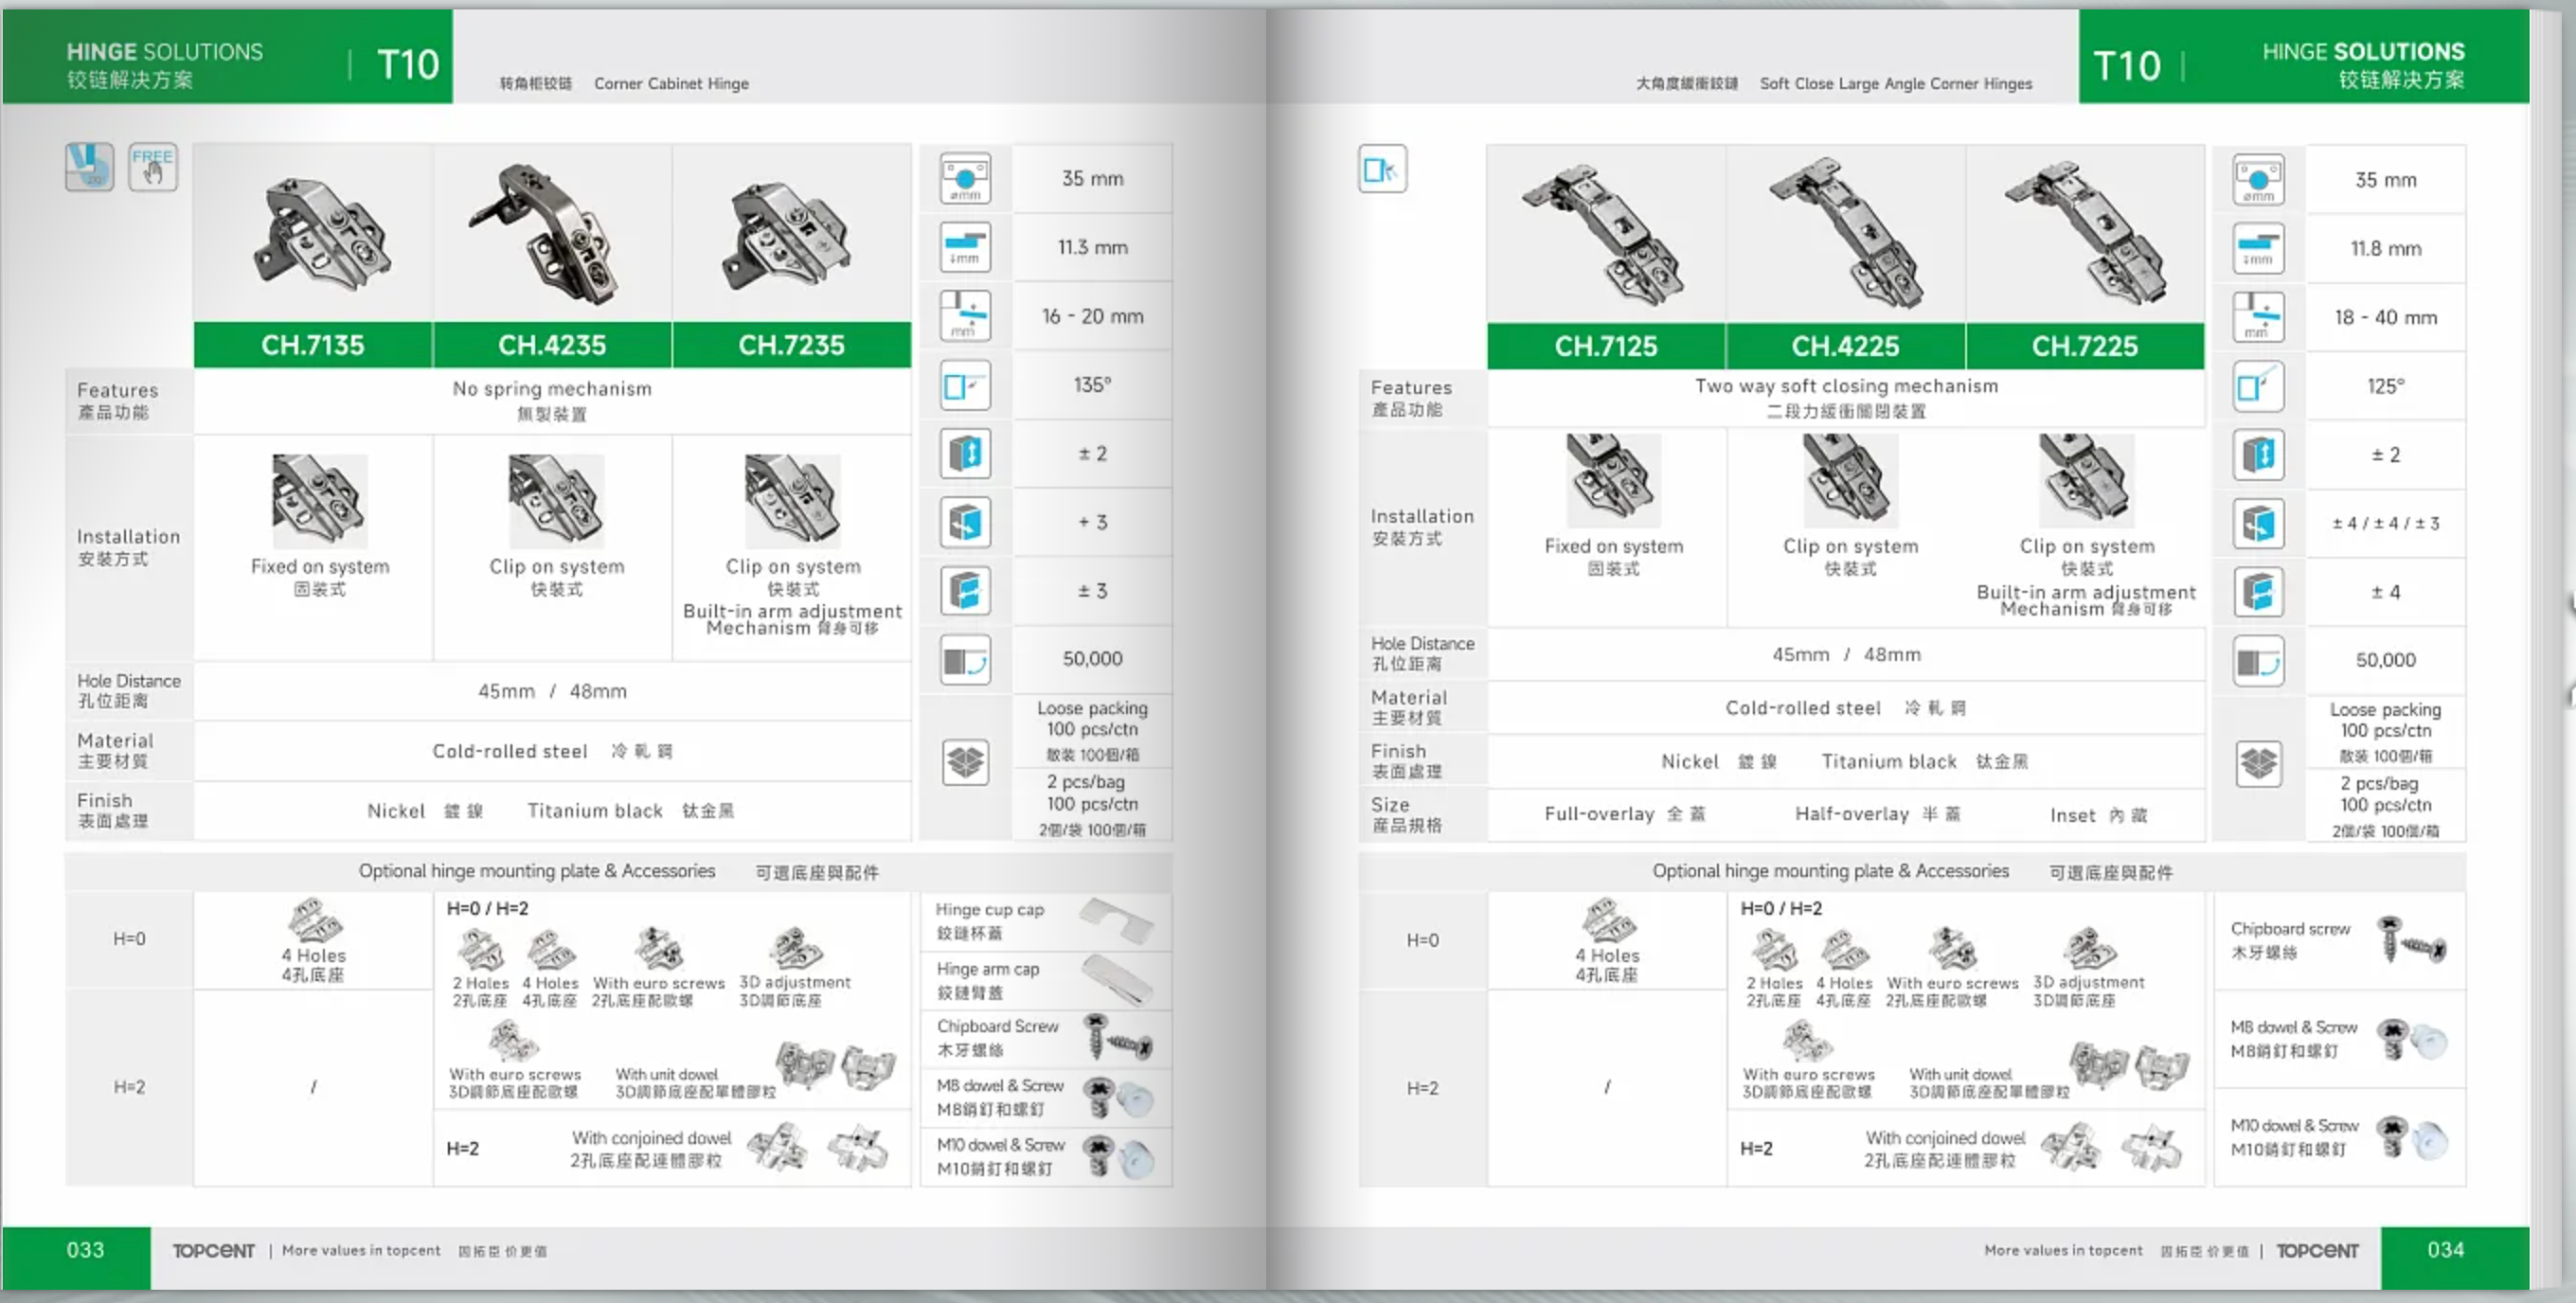Click the door thickness icon beside 18 - 40 mm
This screenshot has width=2576, height=1303.
[2258, 317]
